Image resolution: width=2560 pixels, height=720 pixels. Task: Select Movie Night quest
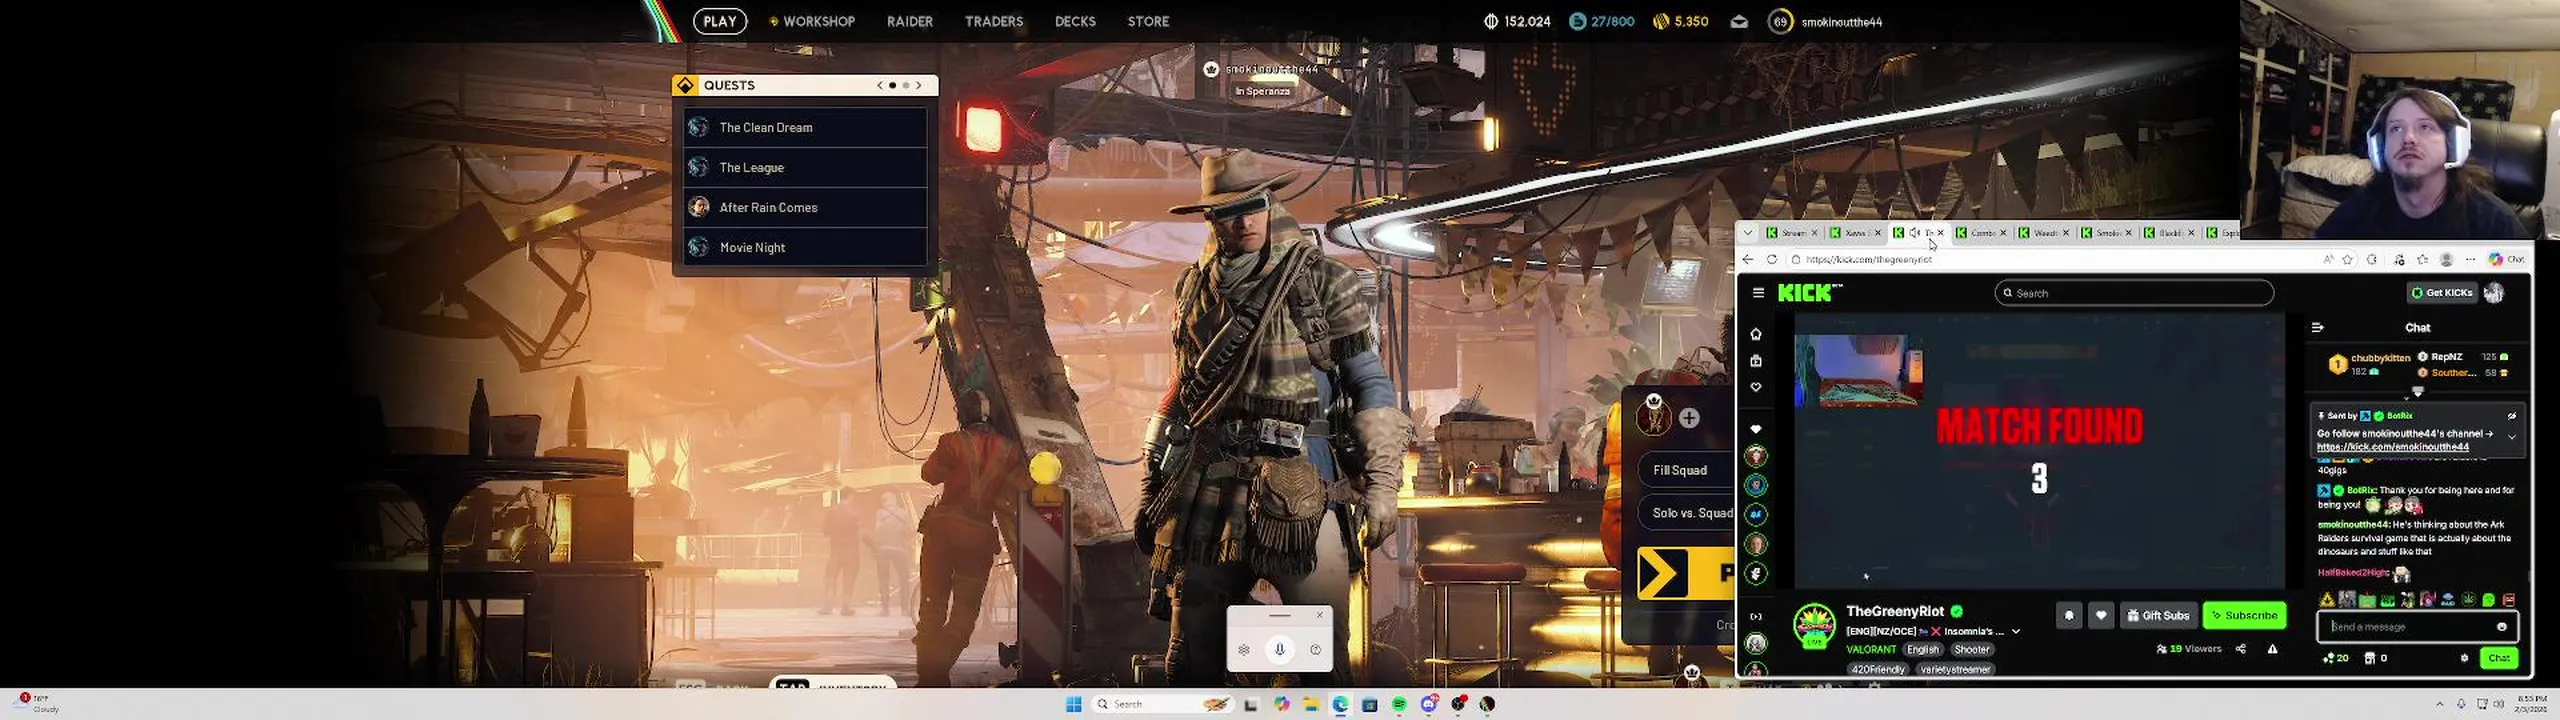coord(805,247)
